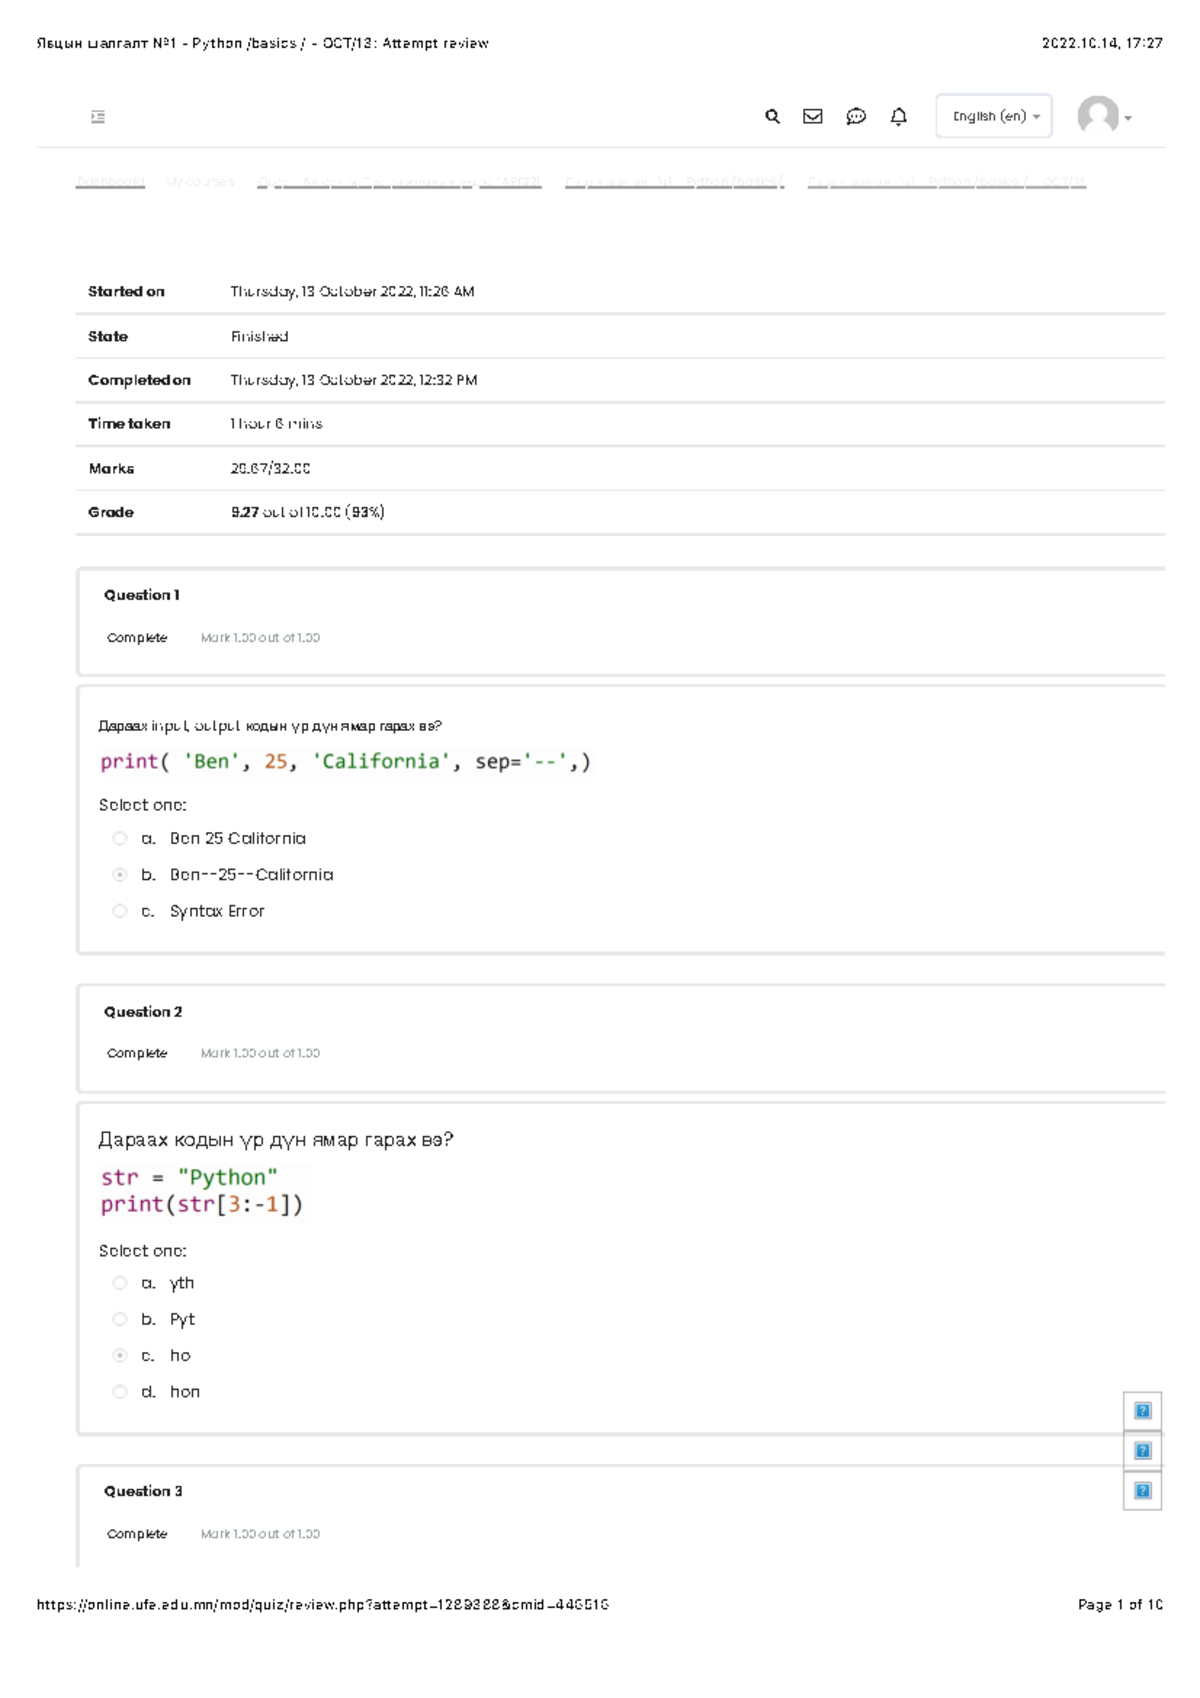Choose answer 'hon' in Question 2
The width and height of the screenshot is (1200, 1698).
click(120, 1392)
